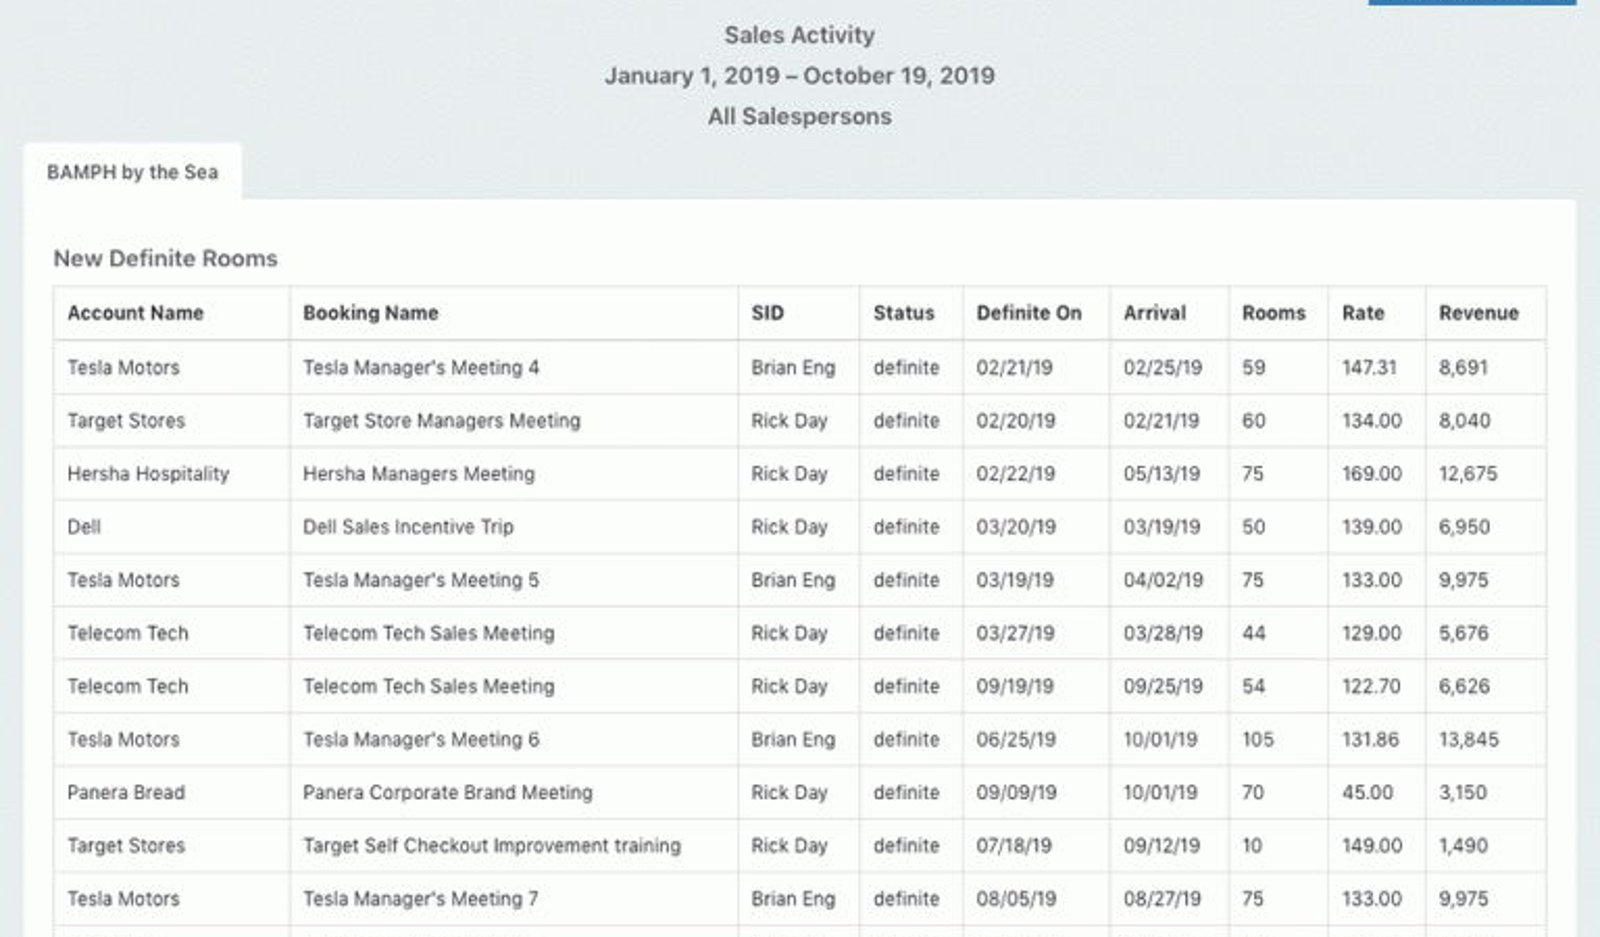Click Rick Day in the Dell row
The image size is (1600, 937).
[x=789, y=527]
